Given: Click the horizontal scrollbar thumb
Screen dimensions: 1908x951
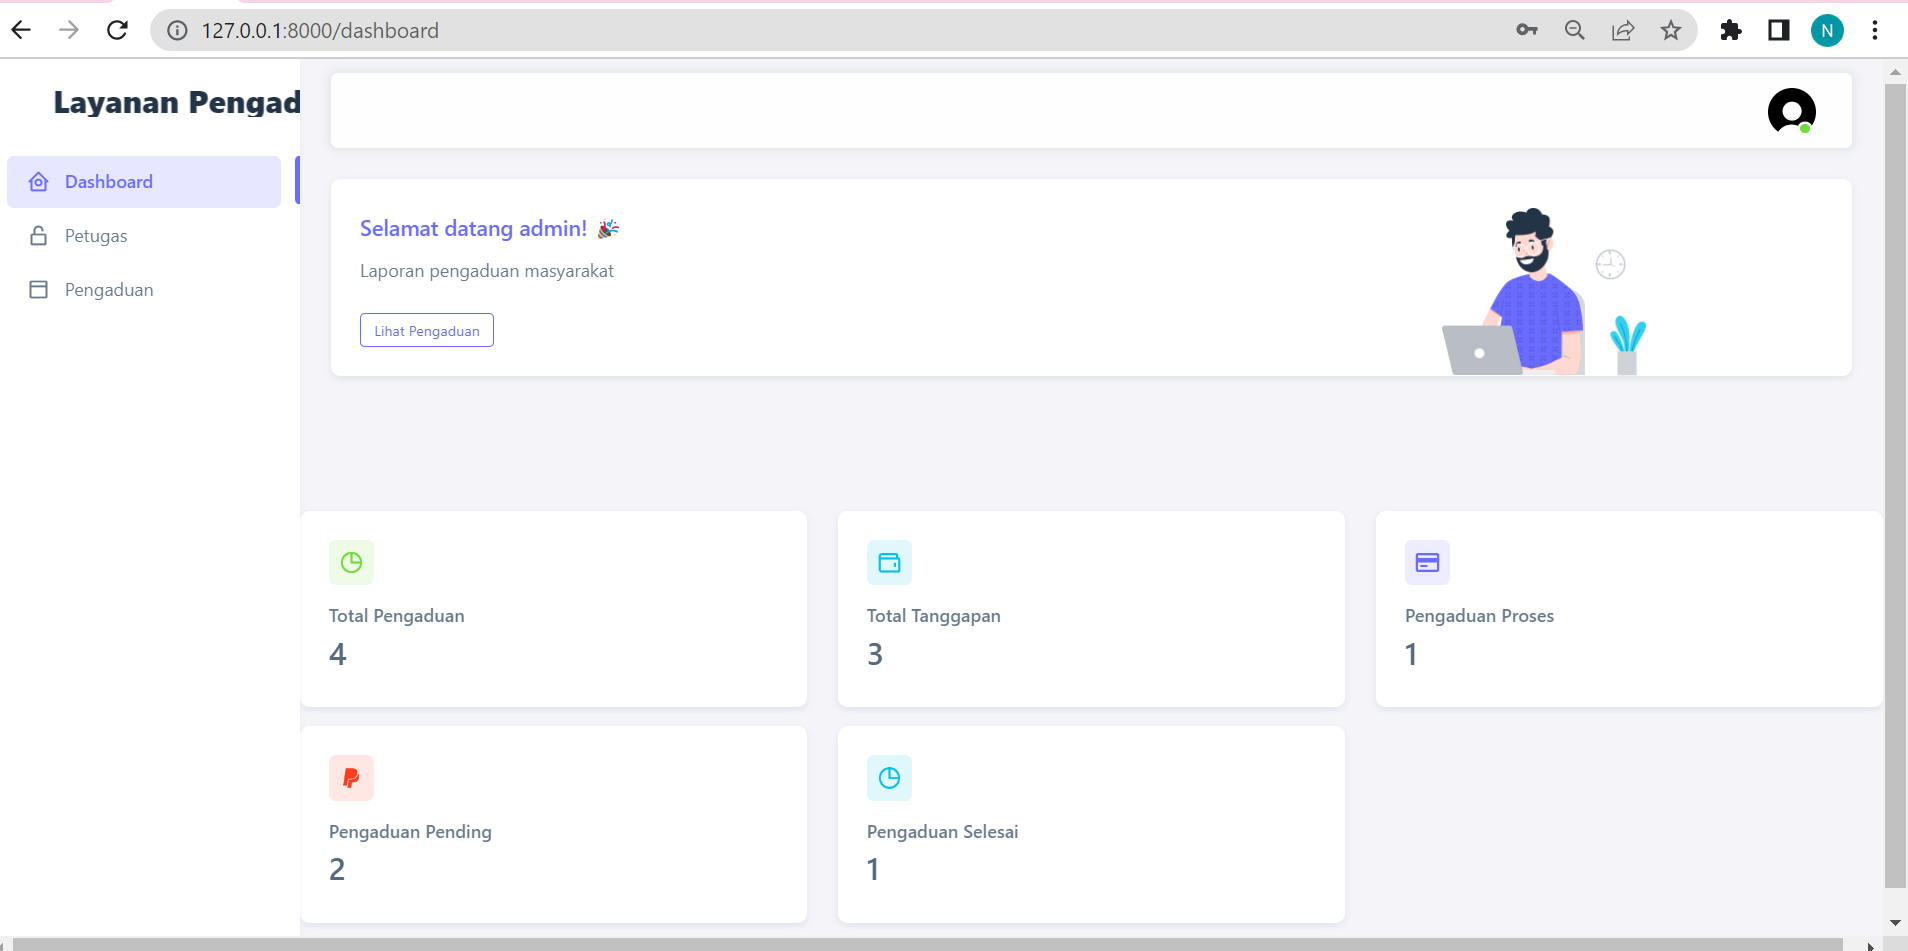Looking at the screenshot, I should 928,944.
